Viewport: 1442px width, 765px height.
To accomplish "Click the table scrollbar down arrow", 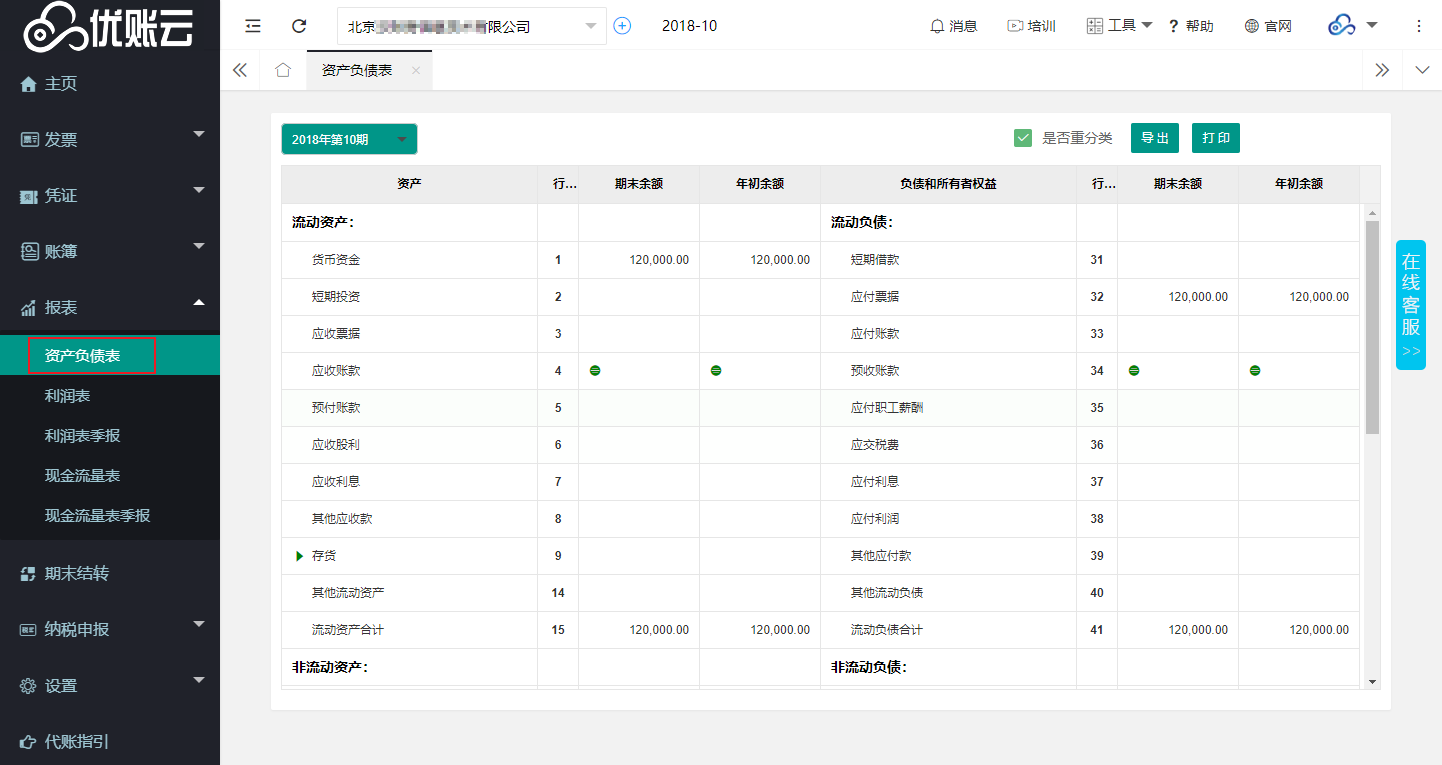I will coord(1372,681).
